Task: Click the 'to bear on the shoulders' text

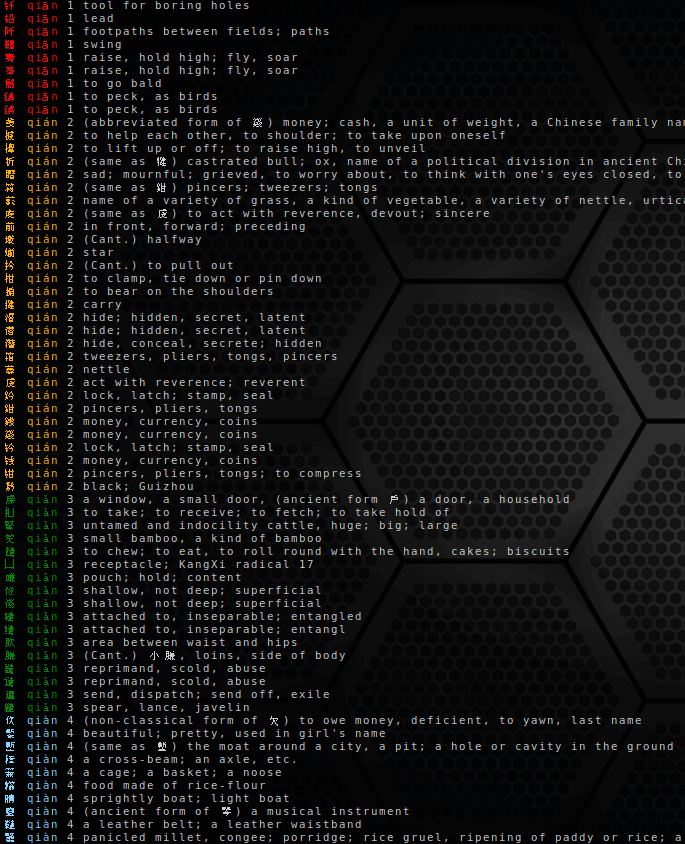Action: click(x=178, y=292)
